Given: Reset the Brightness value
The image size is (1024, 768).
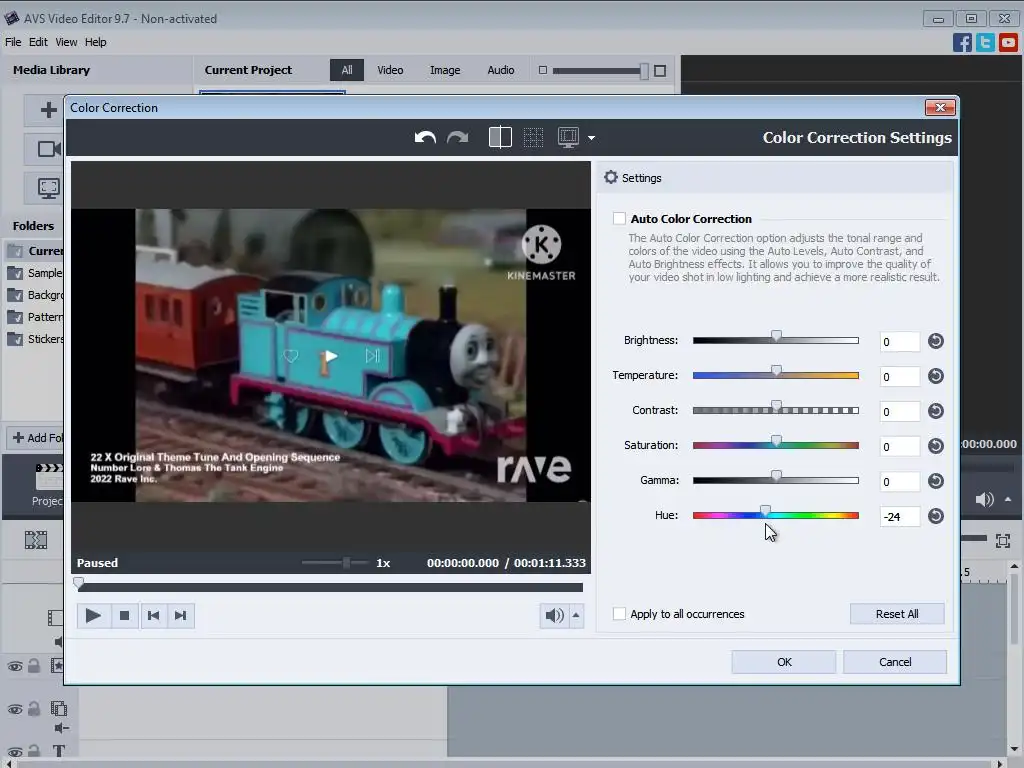Looking at the screenshot, I should [936, 341].
